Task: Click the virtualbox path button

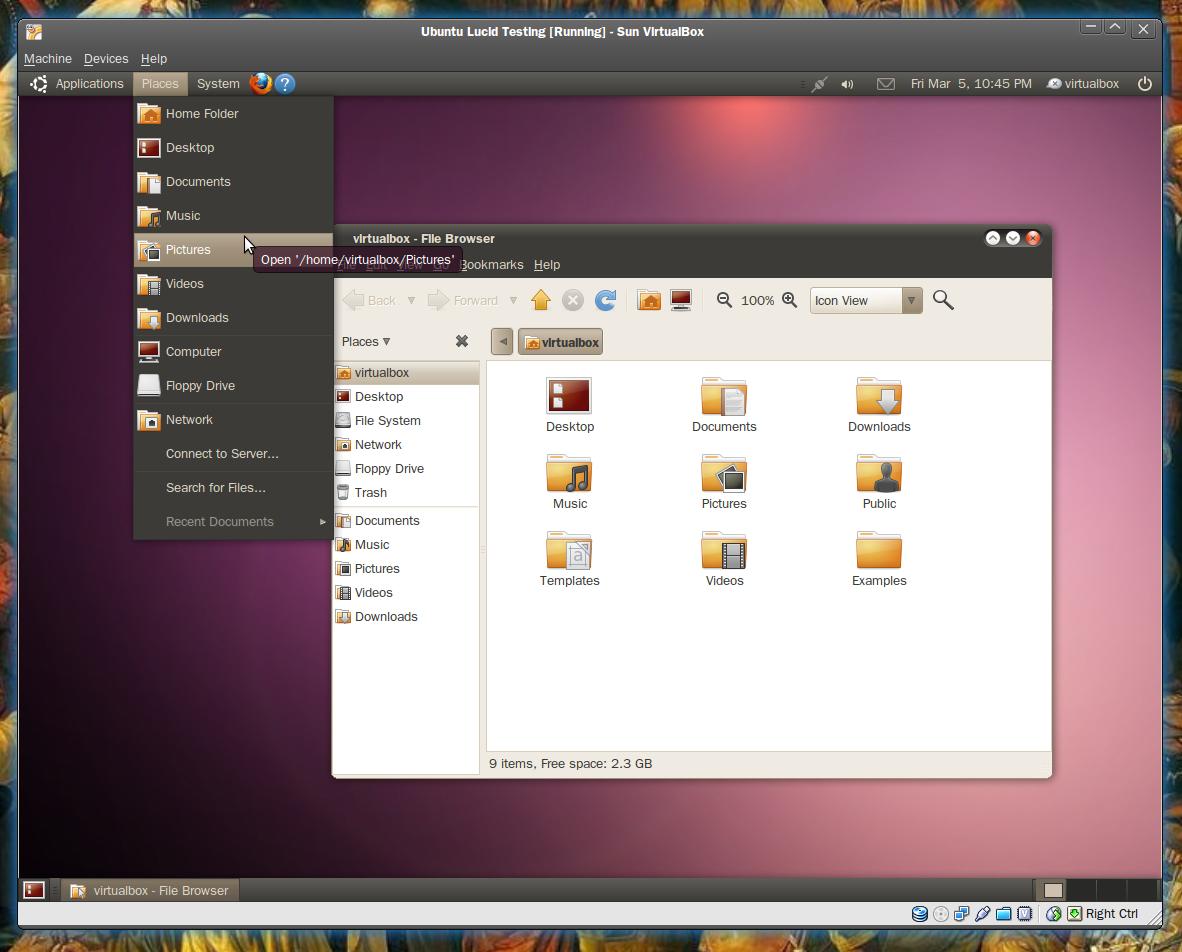Action: click(x=561, y=342)
